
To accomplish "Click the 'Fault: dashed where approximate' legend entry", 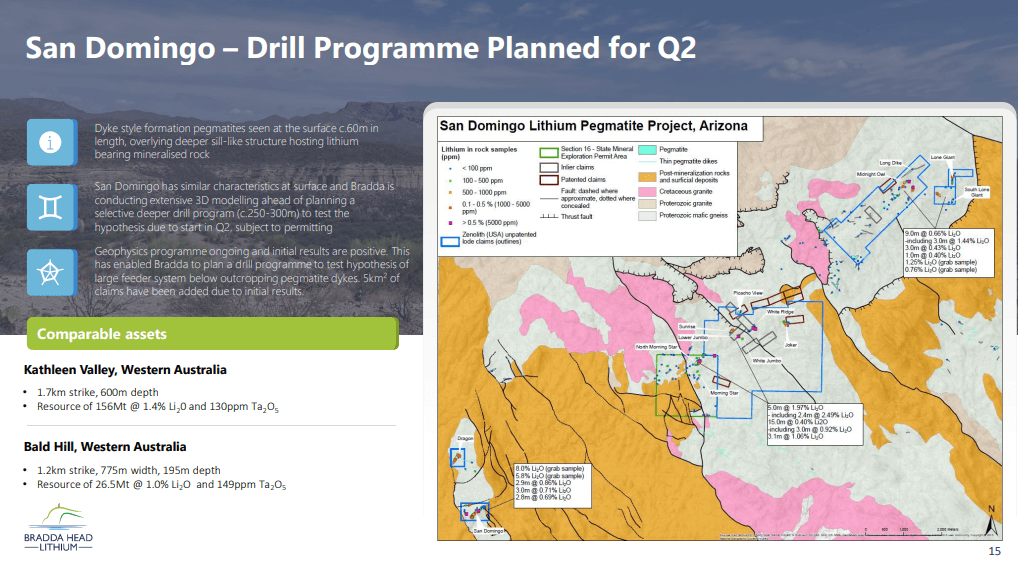I will coord(588,199).
